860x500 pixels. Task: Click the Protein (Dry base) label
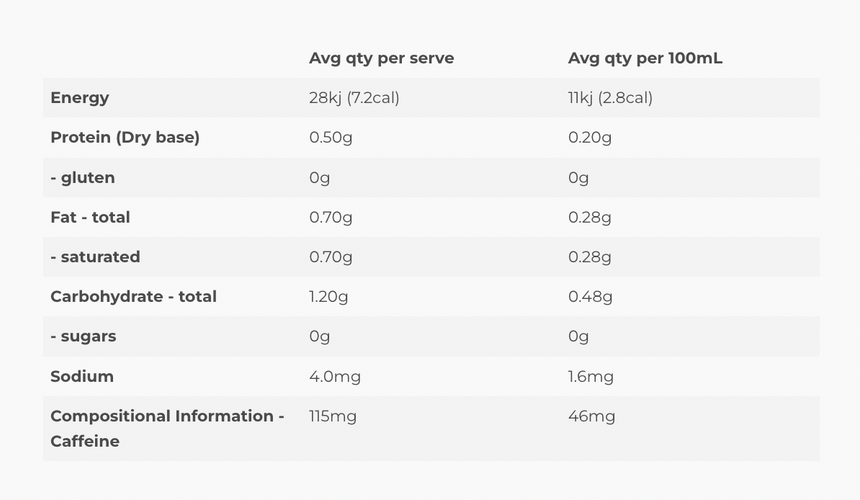click(x=125, y=138)
